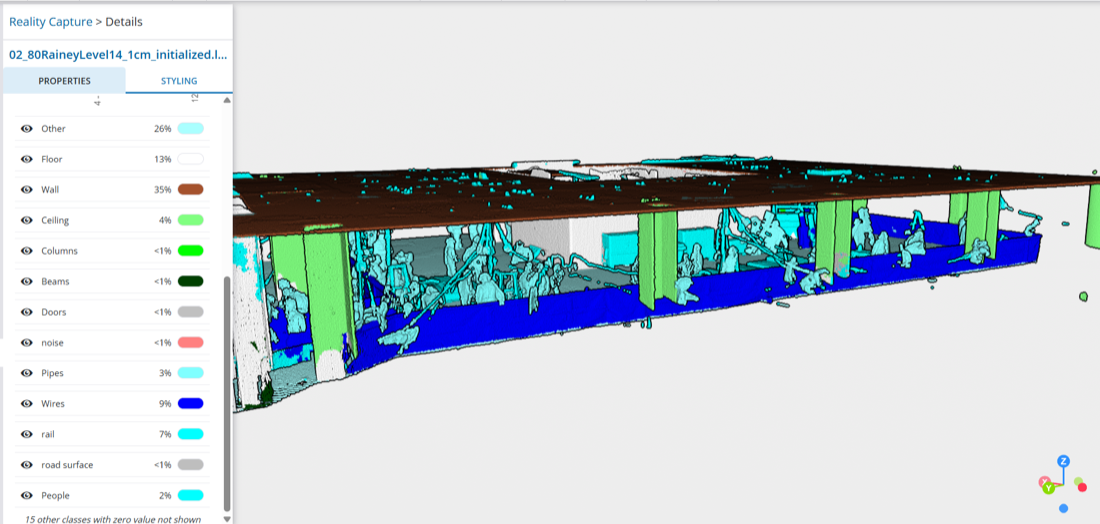Toggle the Wall class eye icon
The width and height of the screenshot is (1100, 524).
(x=27, y=190)
